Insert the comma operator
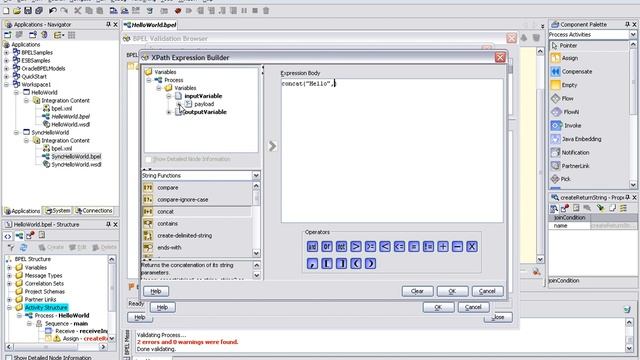 [312, 264]
